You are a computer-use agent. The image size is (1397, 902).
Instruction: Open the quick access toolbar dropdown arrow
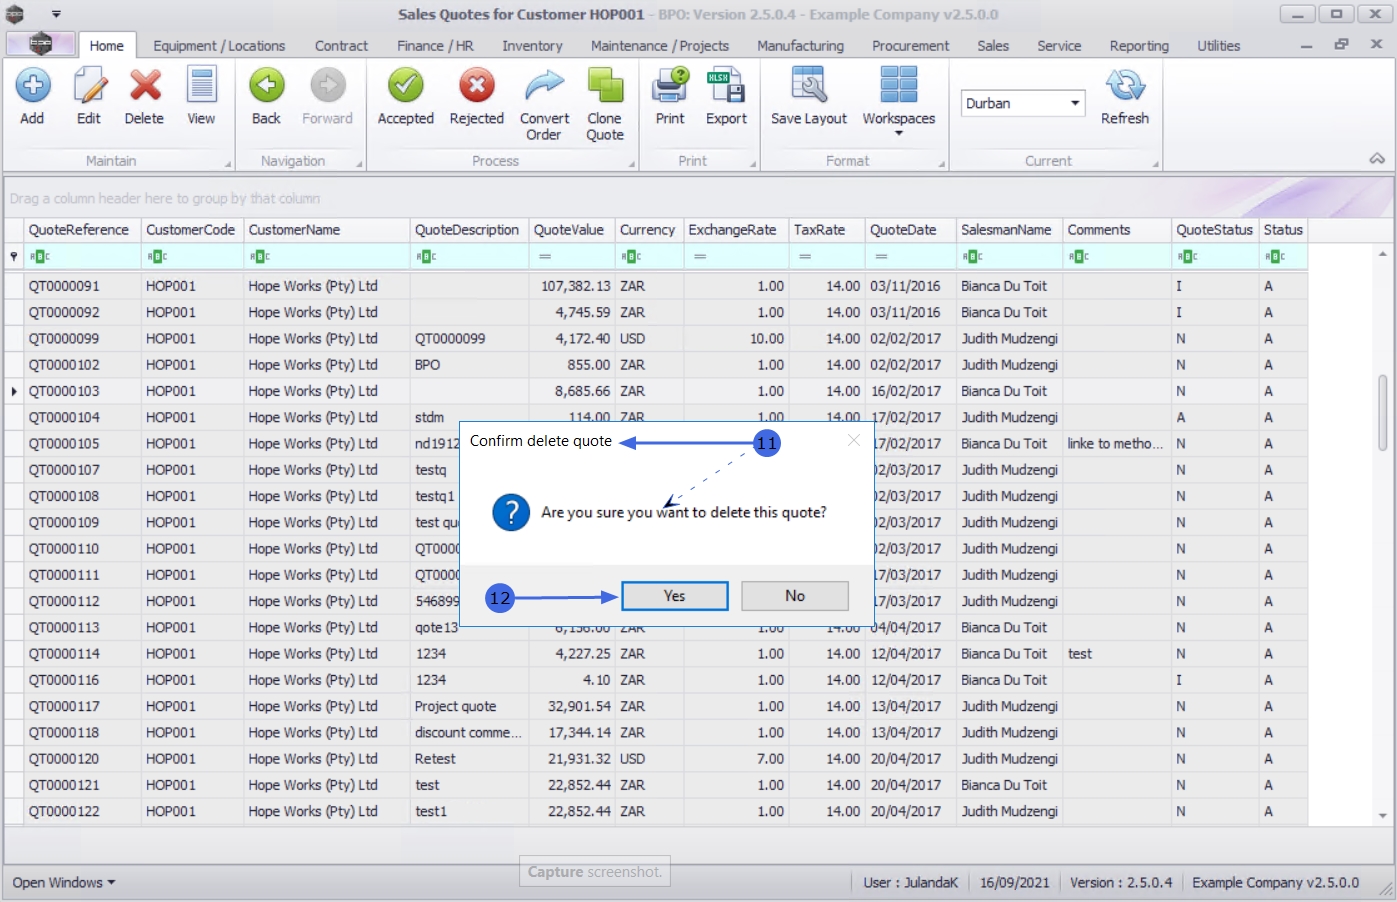coord(56,14)
